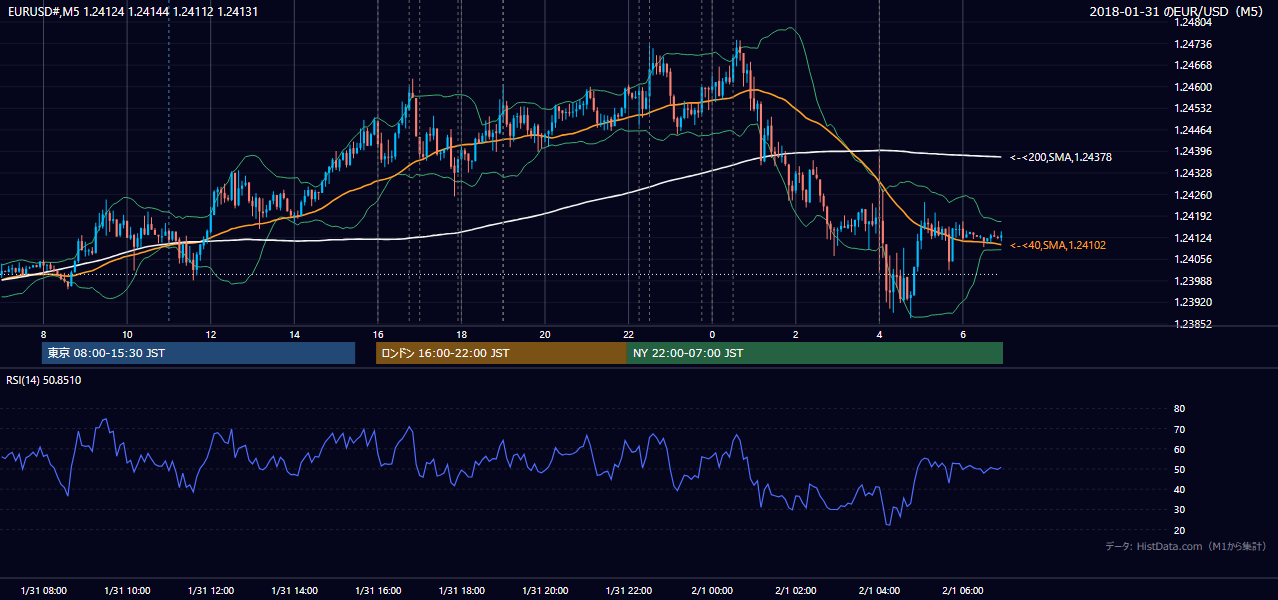Select the London 16:00-22:00 JST session bar
The width and height of the screenshot is (1278, 600).
501,353
